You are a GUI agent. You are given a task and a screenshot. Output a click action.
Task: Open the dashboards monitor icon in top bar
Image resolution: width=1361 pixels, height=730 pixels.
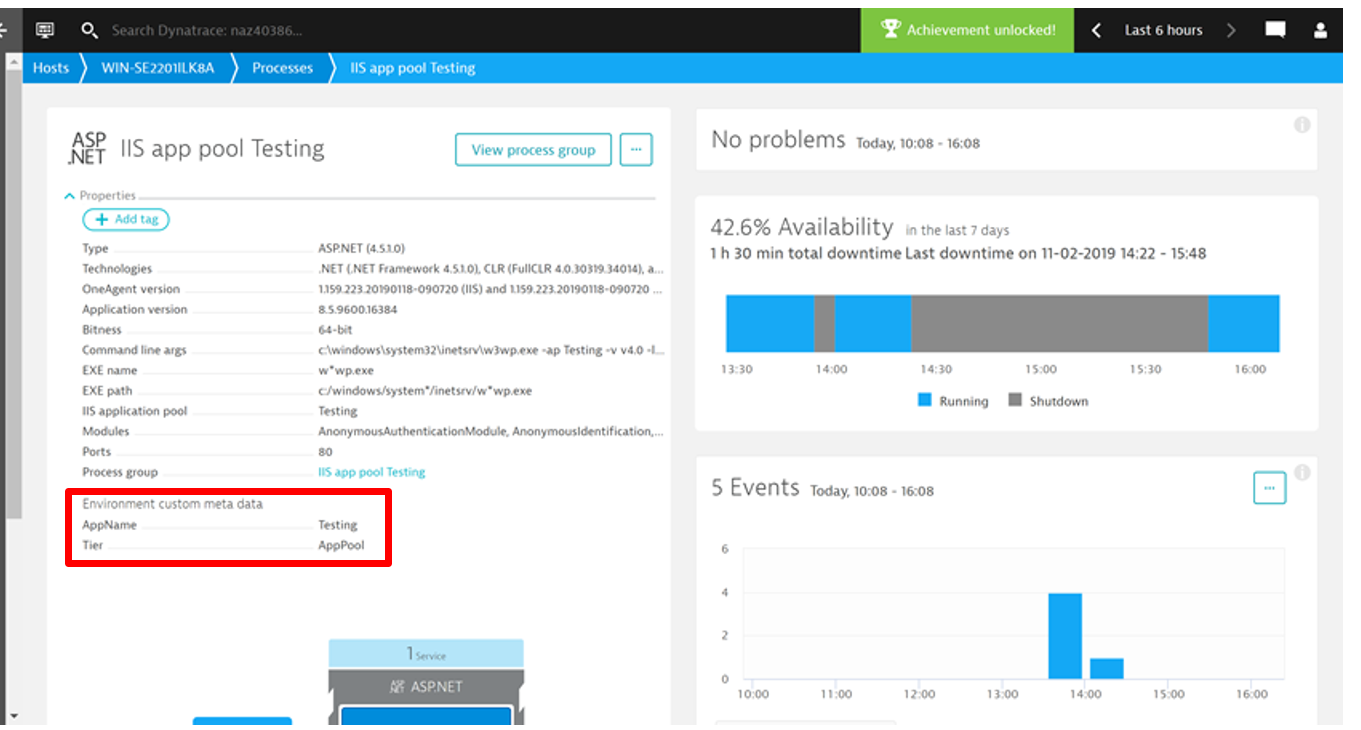point(45,30)
